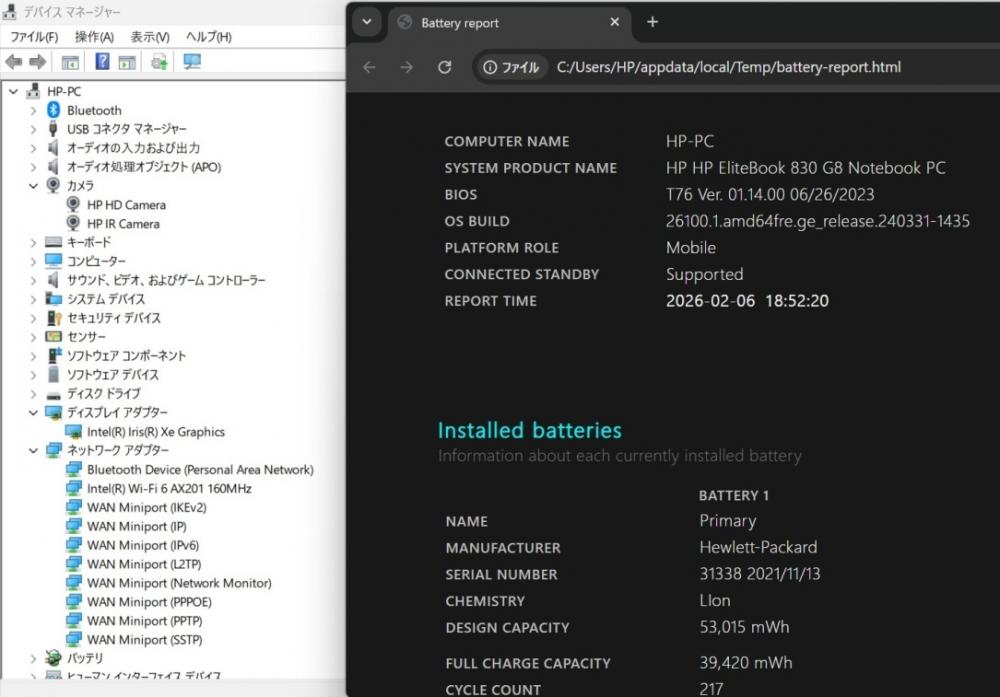
Task: Open the 表示(V) menu
Action: [150, 37]
